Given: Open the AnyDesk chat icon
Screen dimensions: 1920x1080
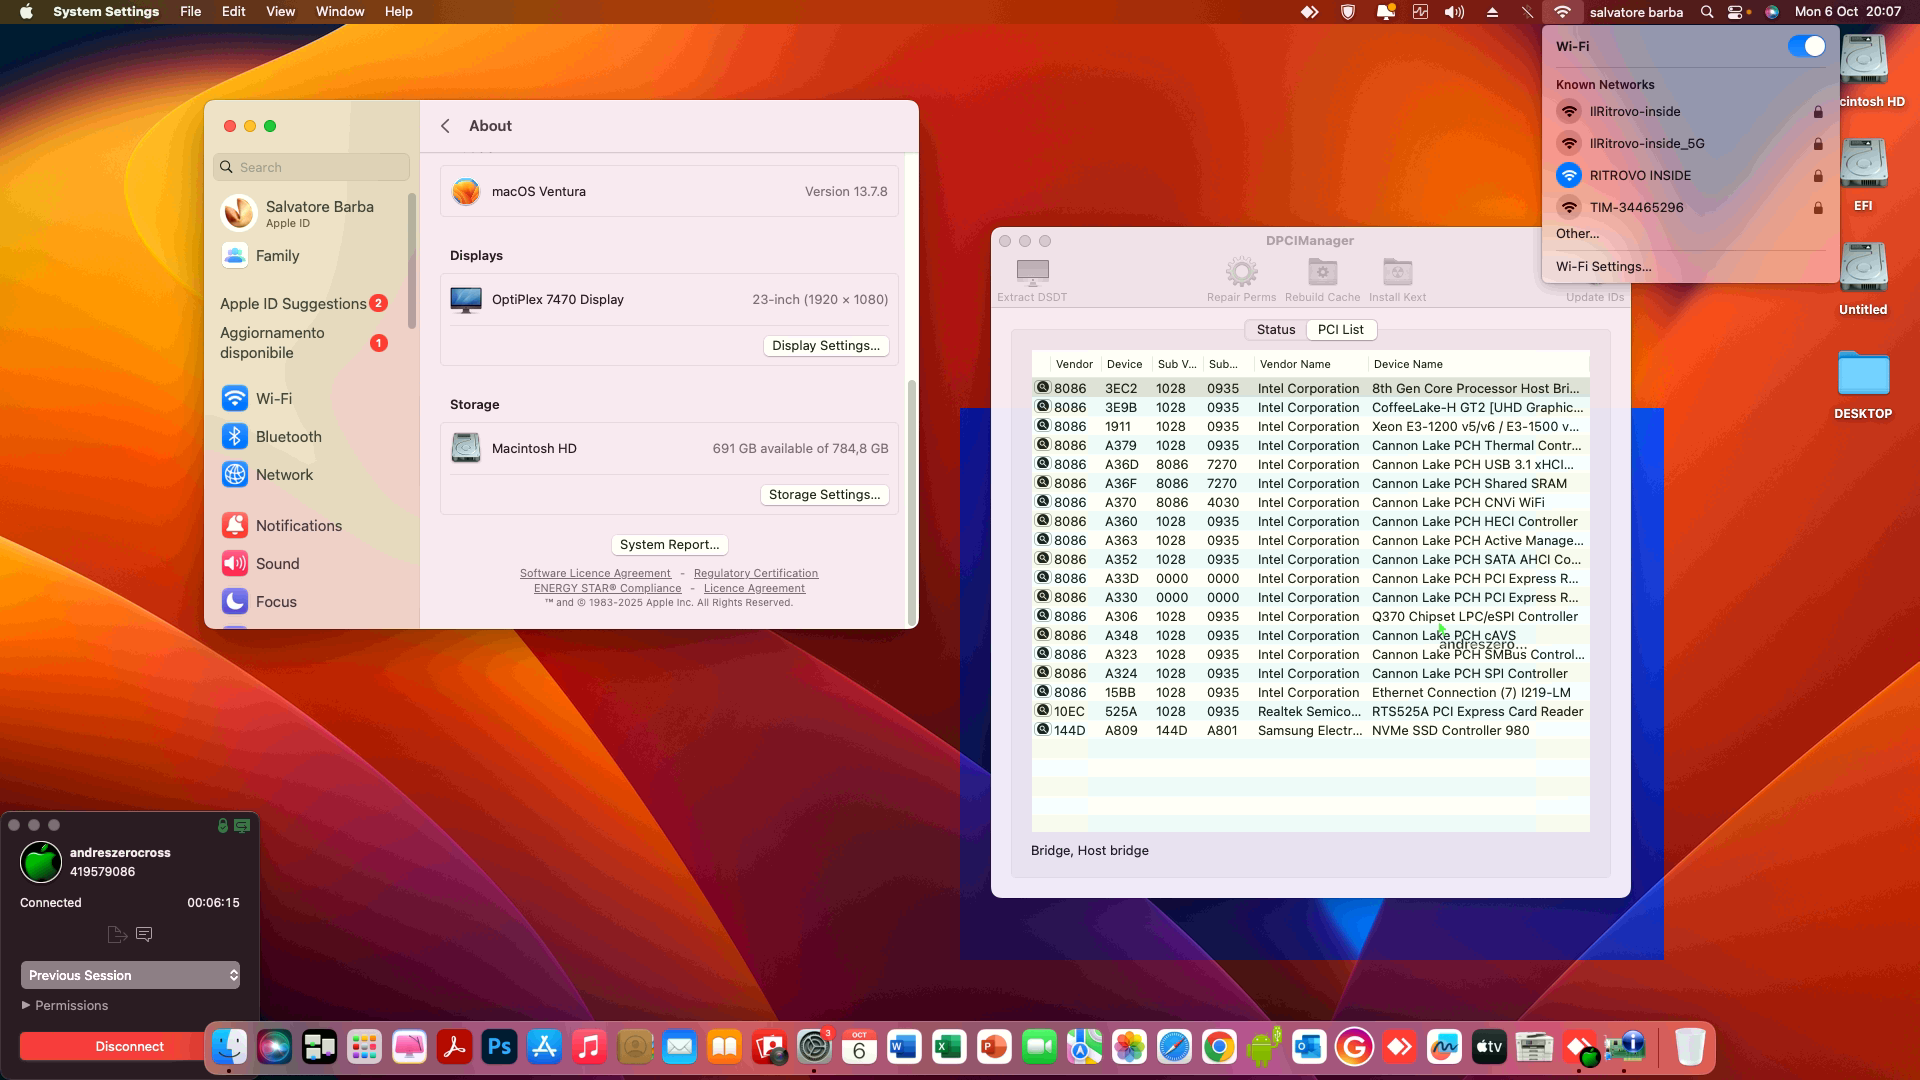Looking at the screenshot, I should (x=144, y=934).
